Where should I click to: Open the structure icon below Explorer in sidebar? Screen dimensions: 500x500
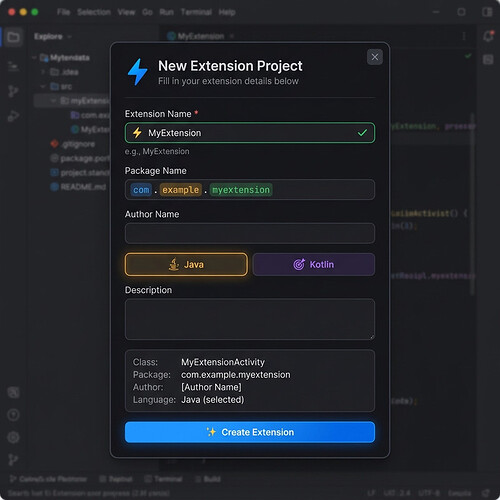[x=13, y=66]
